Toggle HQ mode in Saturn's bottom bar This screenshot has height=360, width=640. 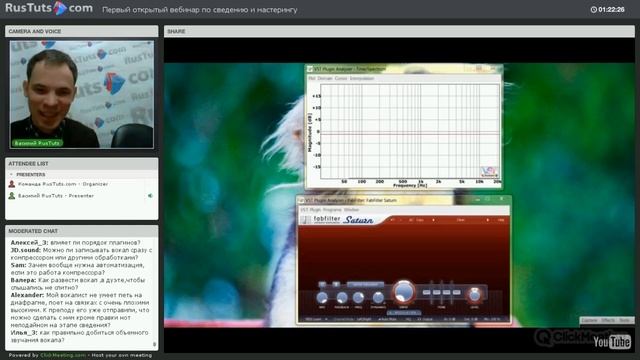(x=408, y=319)
